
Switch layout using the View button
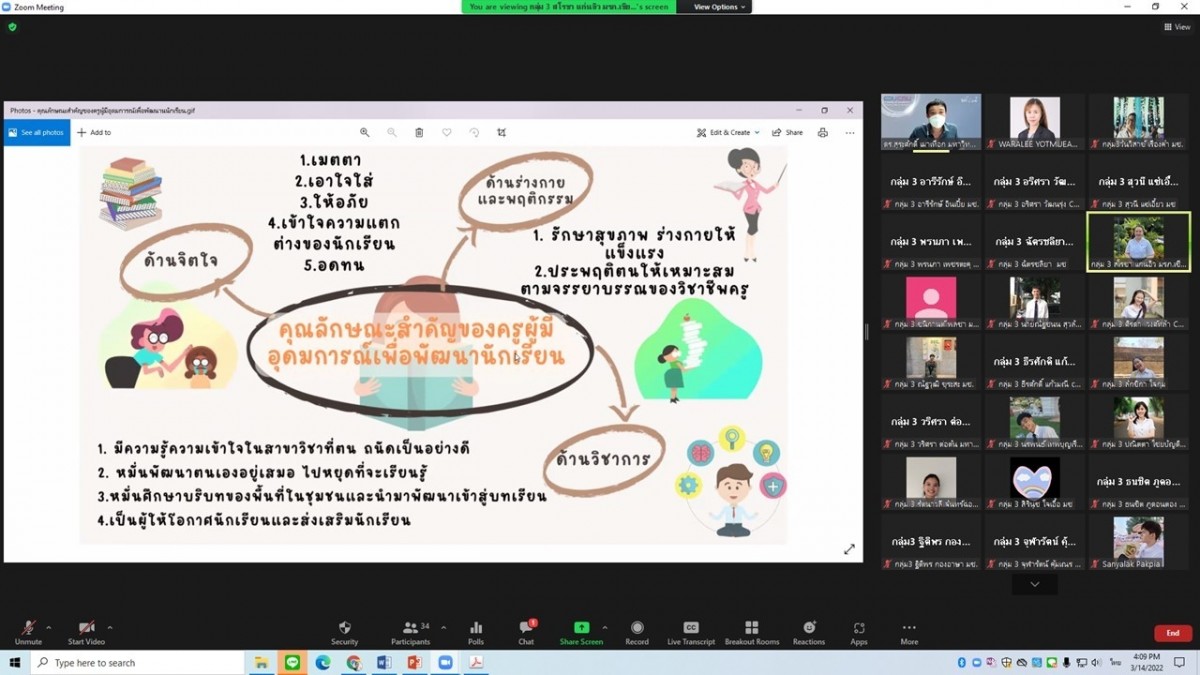tap(1177, 27)
